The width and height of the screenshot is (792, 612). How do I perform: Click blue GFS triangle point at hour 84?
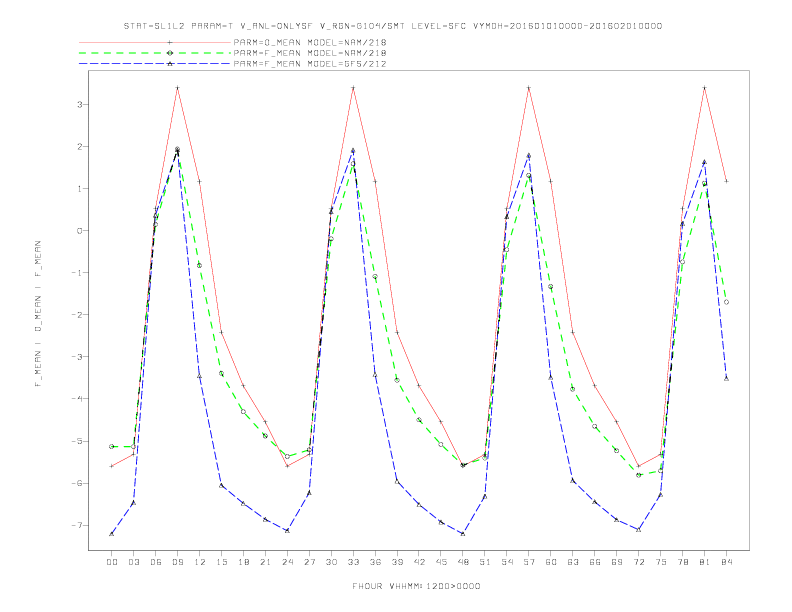pos(727,378)
